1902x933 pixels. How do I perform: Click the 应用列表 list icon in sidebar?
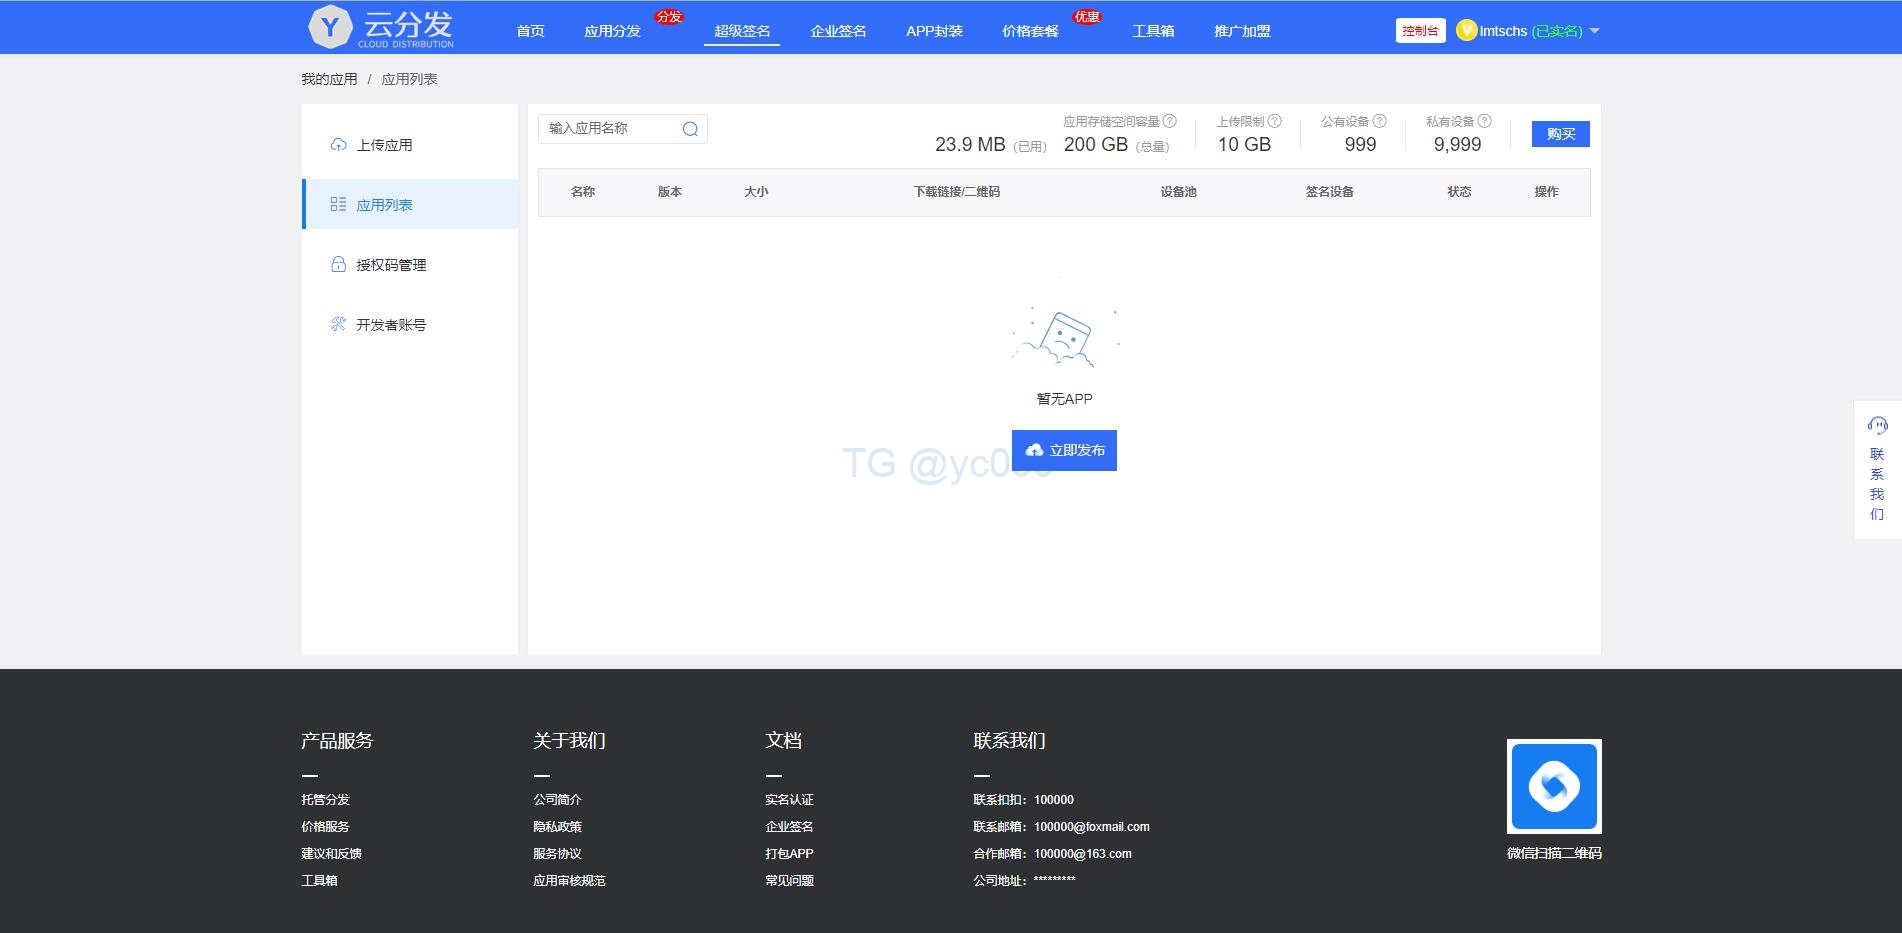[x=337, y=203]
